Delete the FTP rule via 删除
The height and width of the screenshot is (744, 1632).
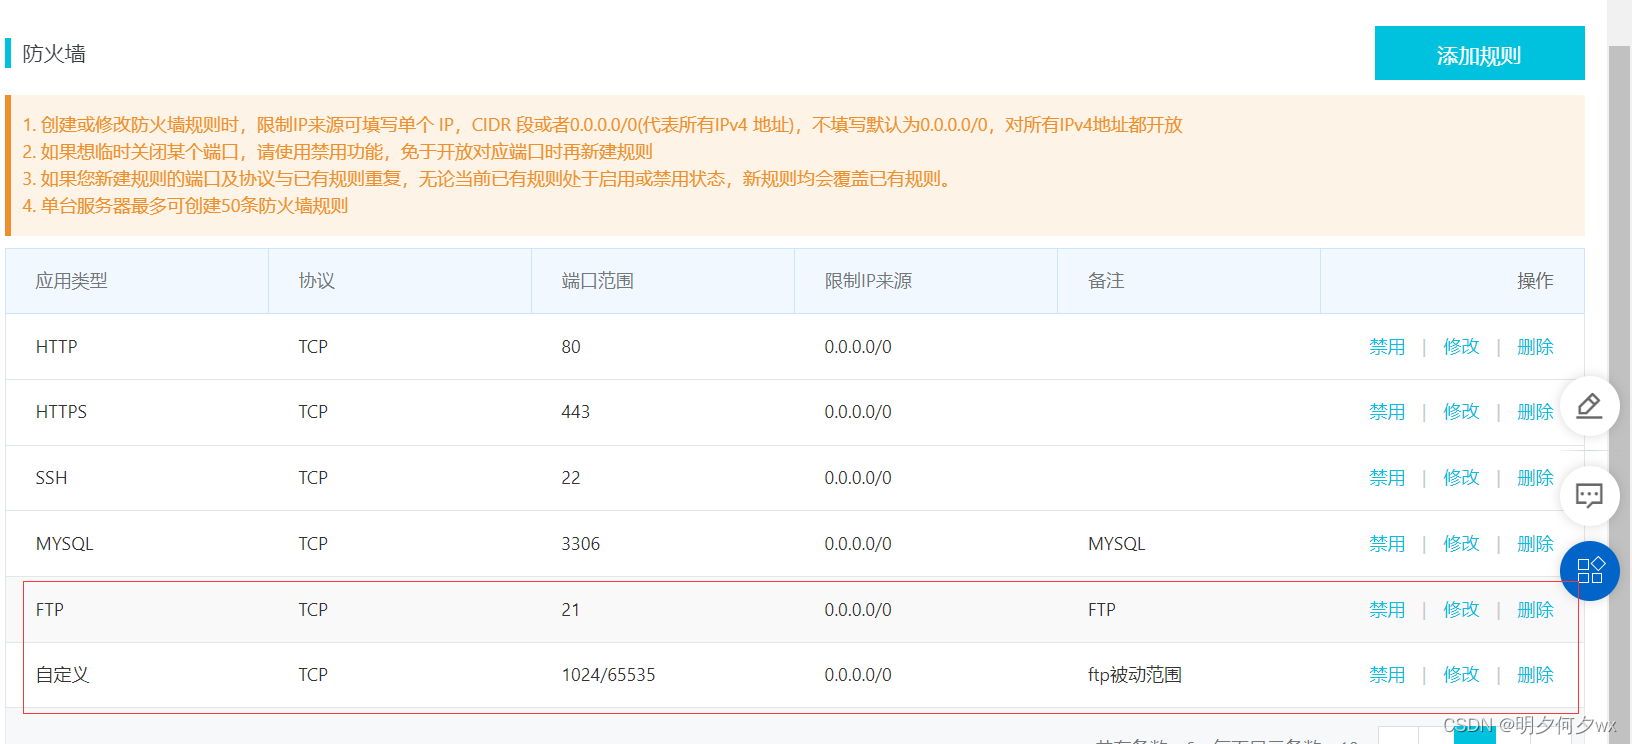pos(1535,610)
